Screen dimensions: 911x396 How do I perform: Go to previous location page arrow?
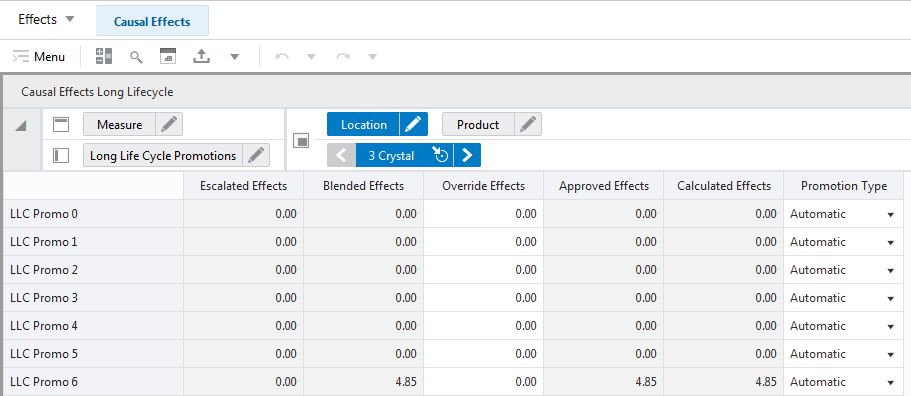coord(342,156)
